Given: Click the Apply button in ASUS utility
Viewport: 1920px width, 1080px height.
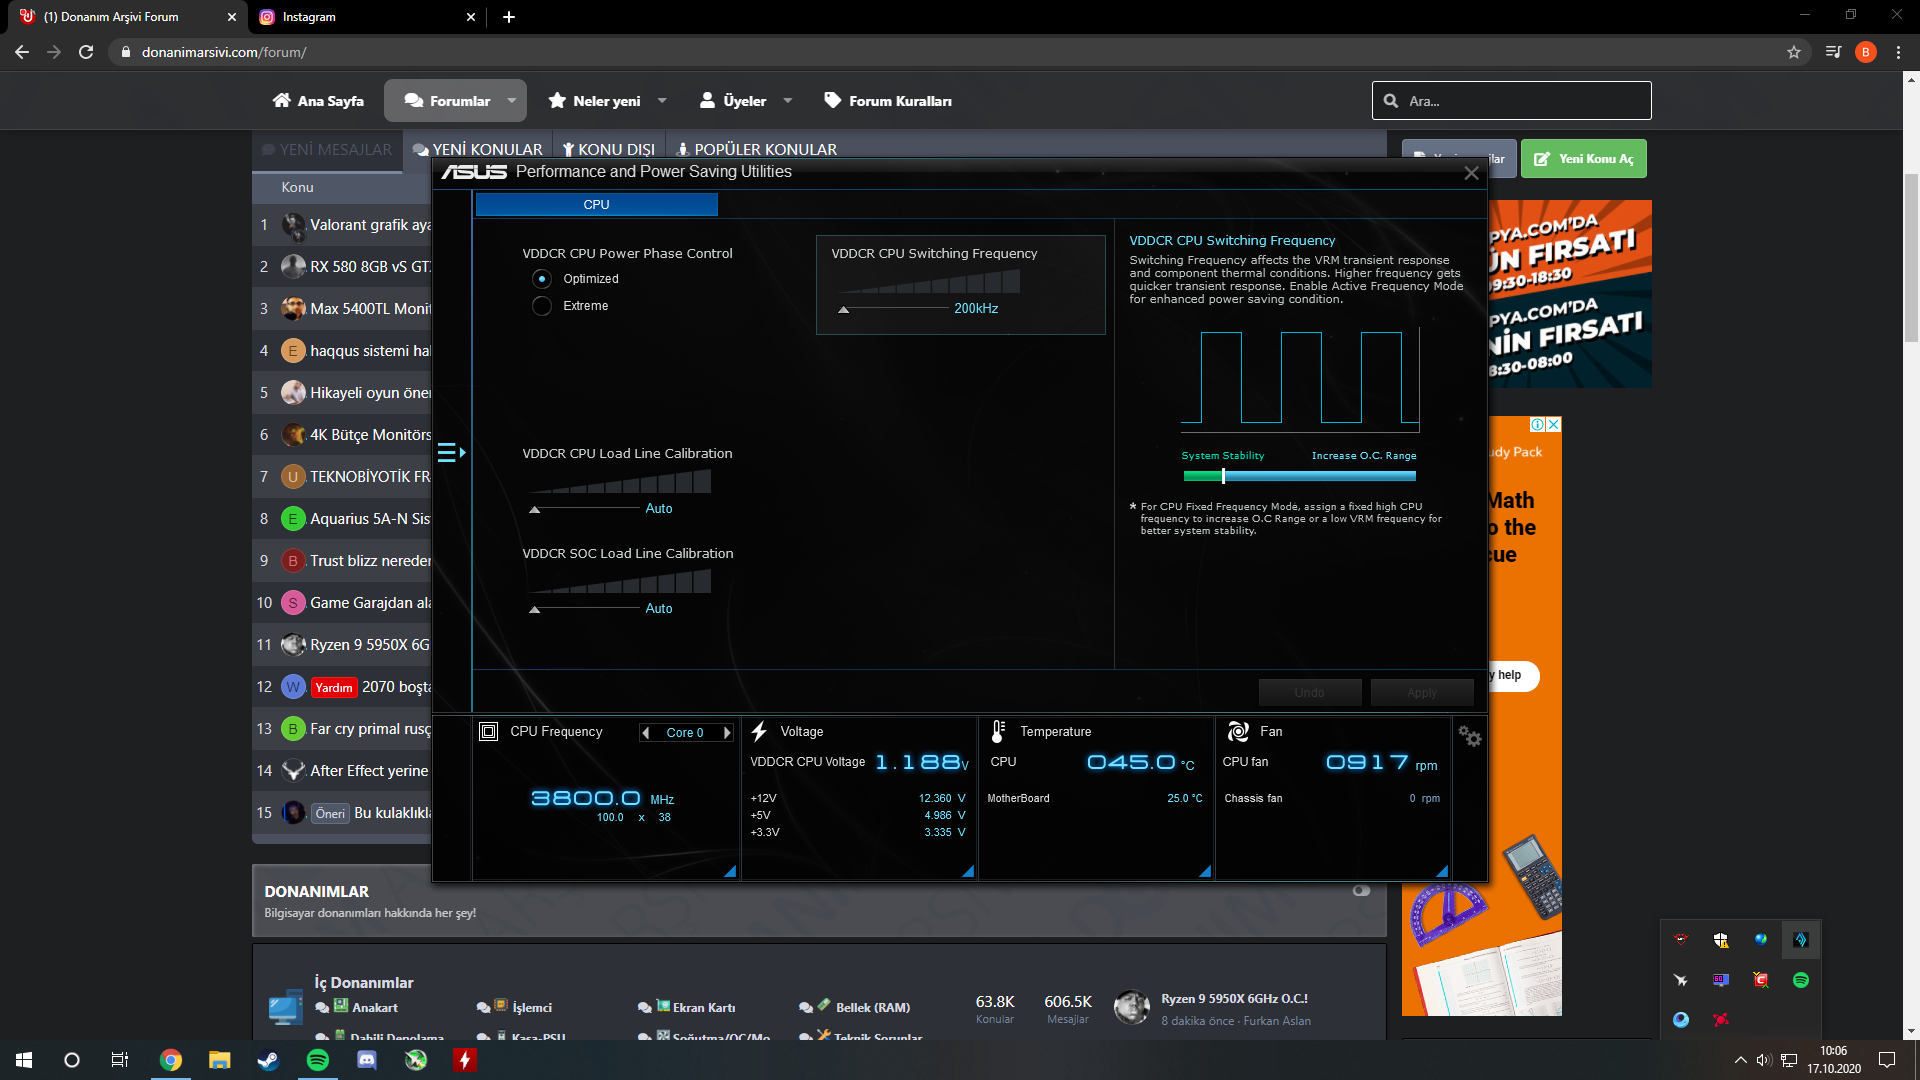Looking at the screenshot, I should 1422,693.
